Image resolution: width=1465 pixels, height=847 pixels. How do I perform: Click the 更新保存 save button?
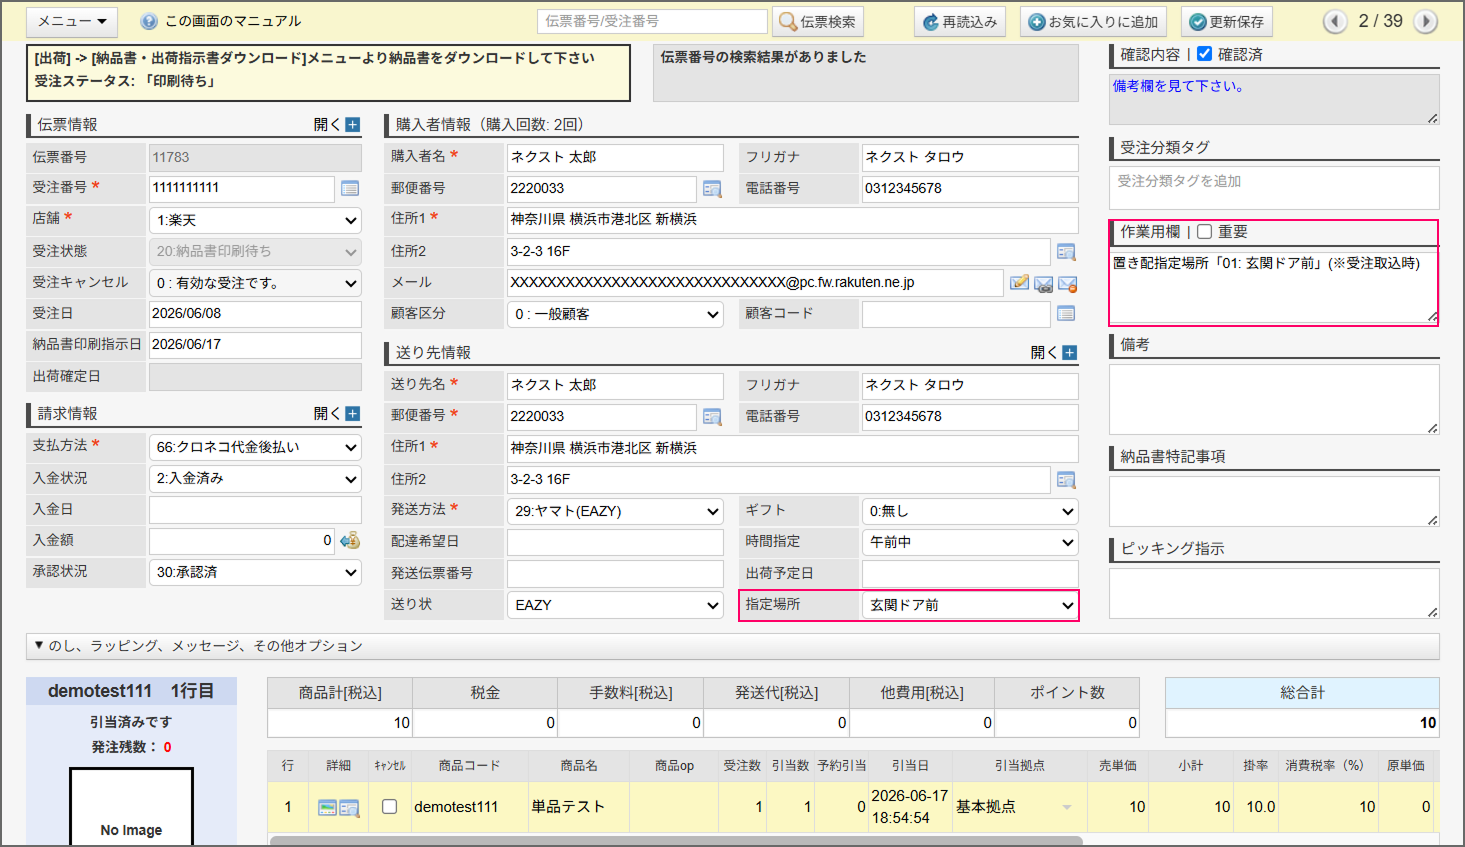(x=1227, y=21)
